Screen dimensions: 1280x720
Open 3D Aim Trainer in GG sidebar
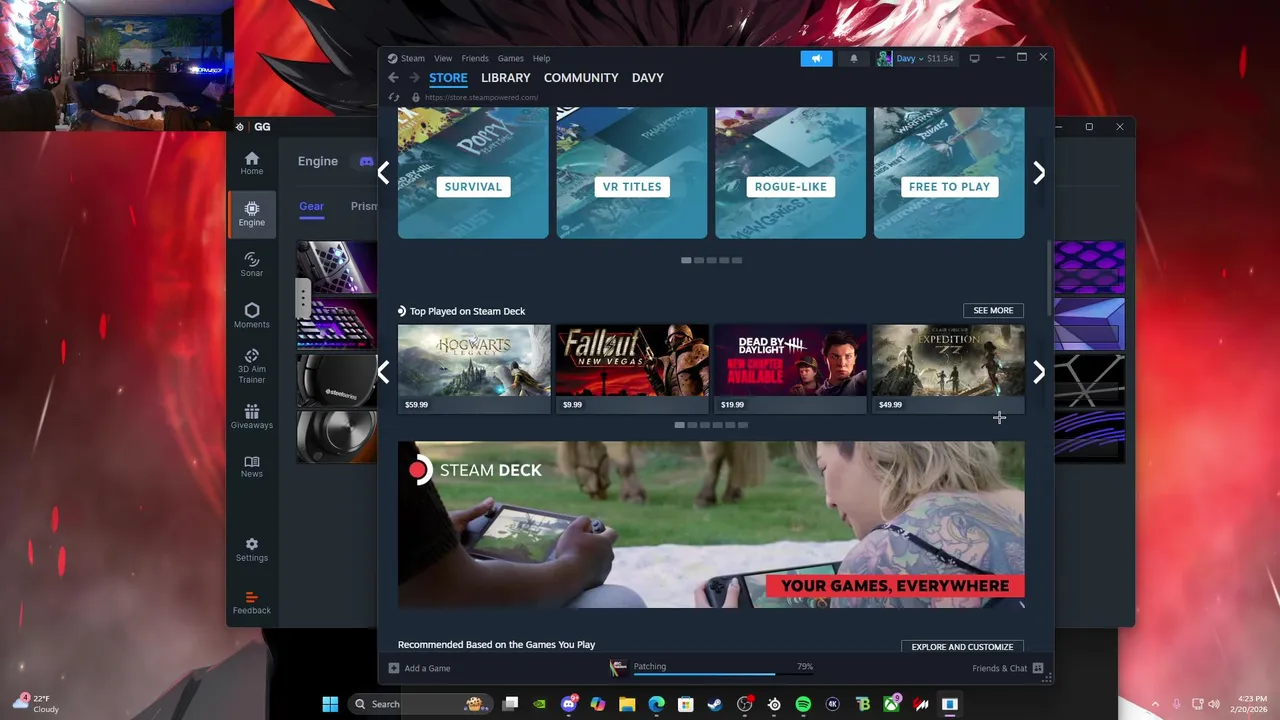[x=252, y=366]
